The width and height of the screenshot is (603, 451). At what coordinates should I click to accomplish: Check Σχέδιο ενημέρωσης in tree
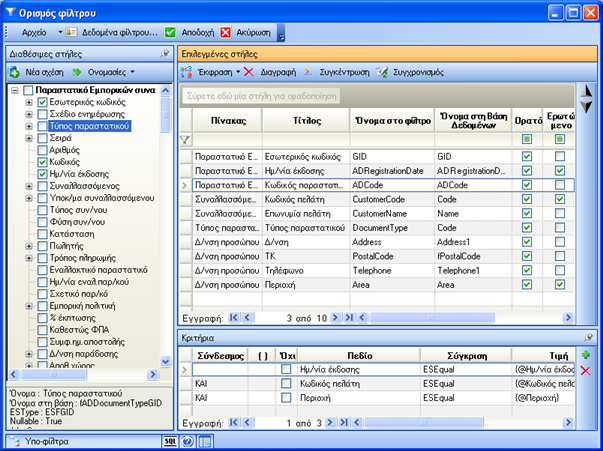click(42, 114)
